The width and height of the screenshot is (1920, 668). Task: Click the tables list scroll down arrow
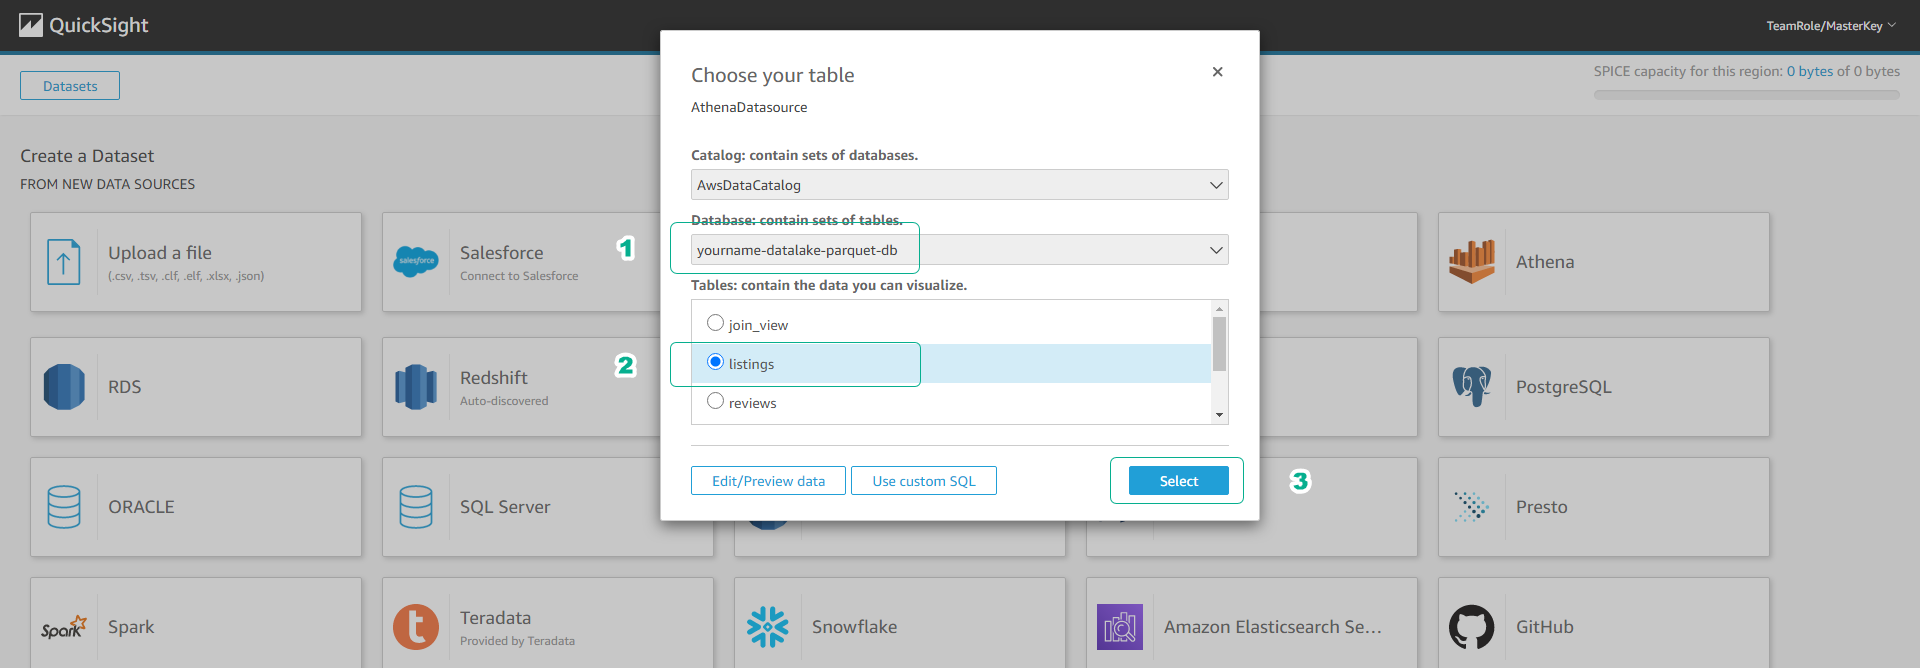[1219, 415]
